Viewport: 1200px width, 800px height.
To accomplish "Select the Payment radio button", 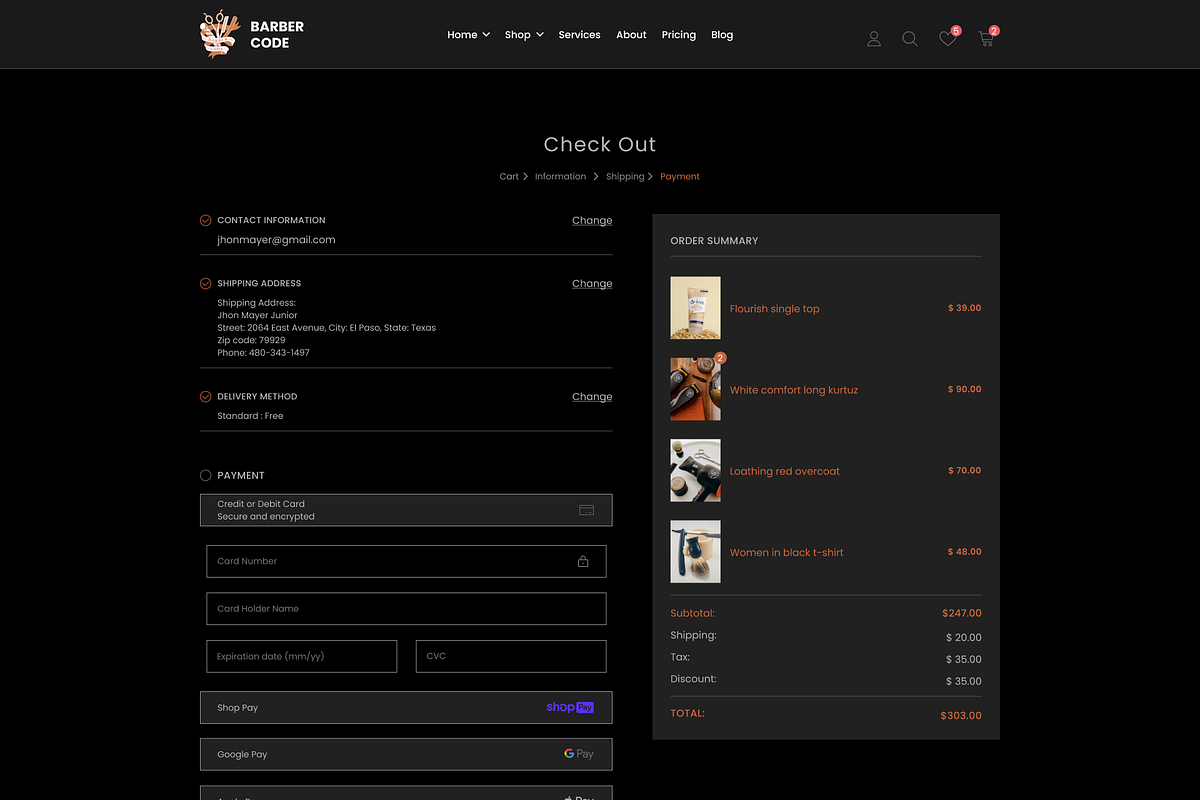I will [206, 476].
